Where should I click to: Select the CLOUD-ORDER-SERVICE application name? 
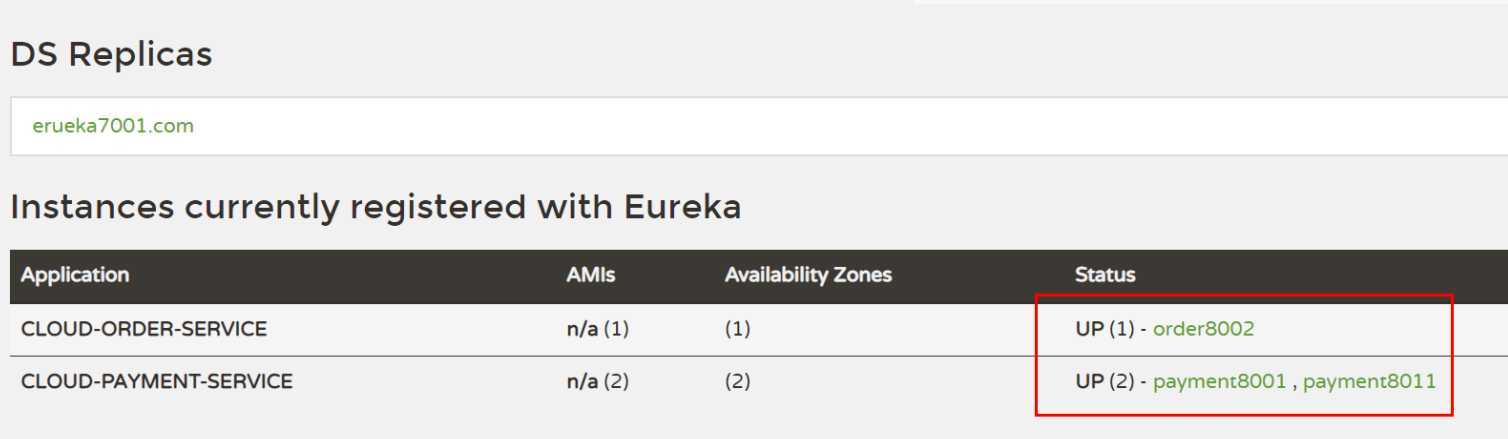[x=144, y=329]
